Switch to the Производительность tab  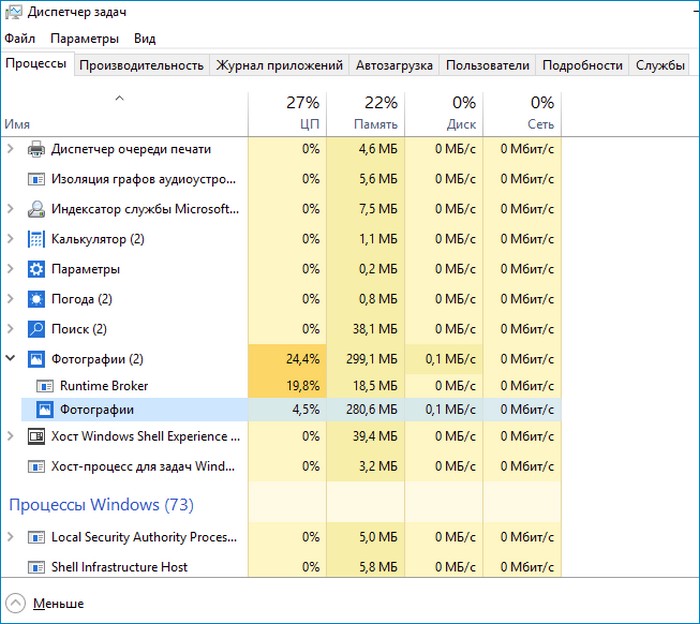[141, 65]
